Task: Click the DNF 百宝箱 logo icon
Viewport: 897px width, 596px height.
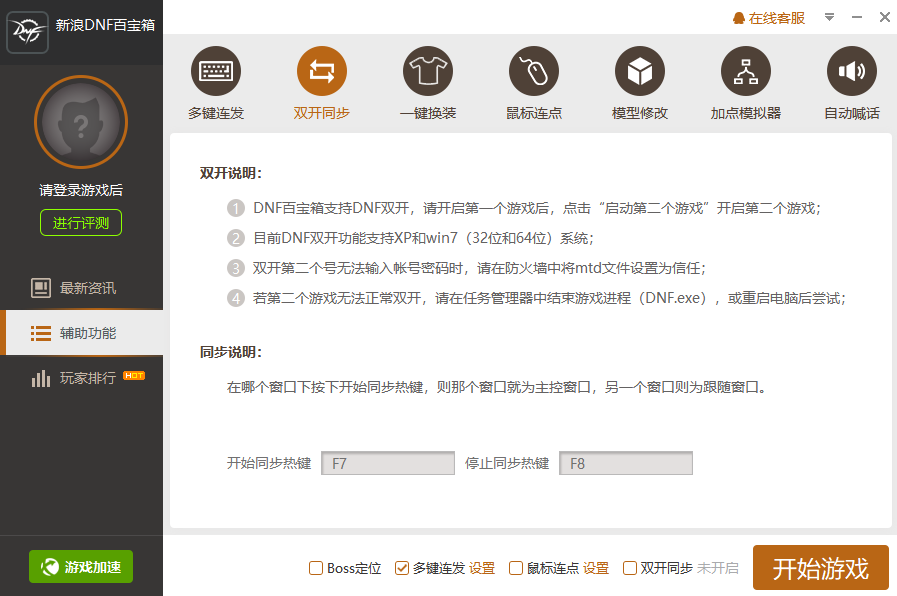Action: point(27,32)
